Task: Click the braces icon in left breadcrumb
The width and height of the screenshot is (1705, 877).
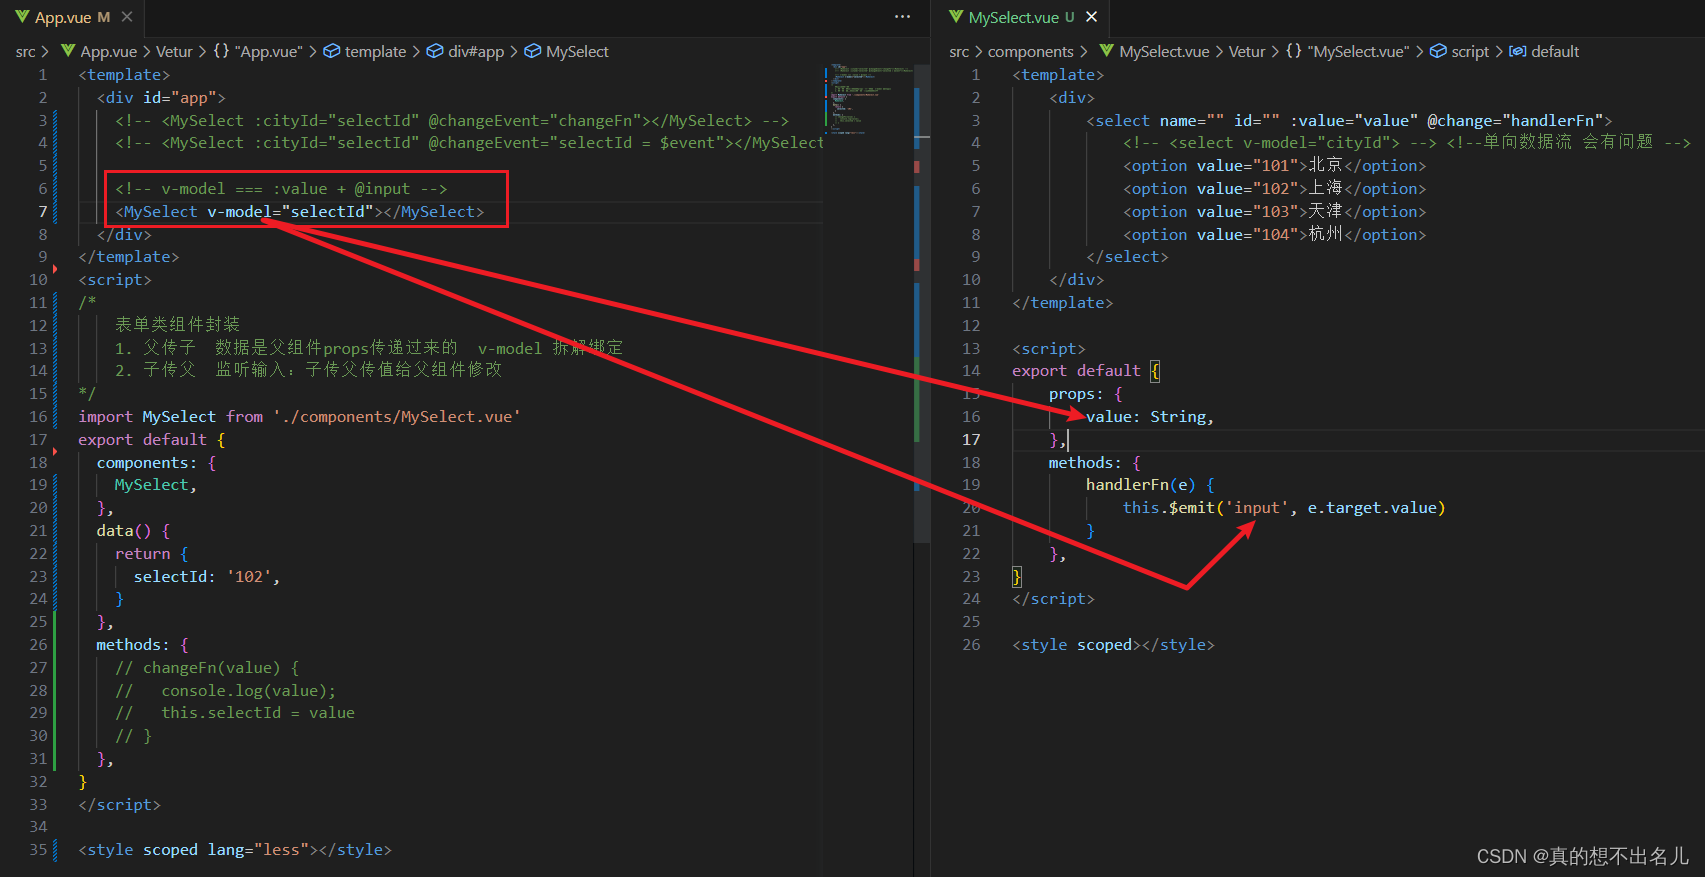Action: tap(221, 51)
